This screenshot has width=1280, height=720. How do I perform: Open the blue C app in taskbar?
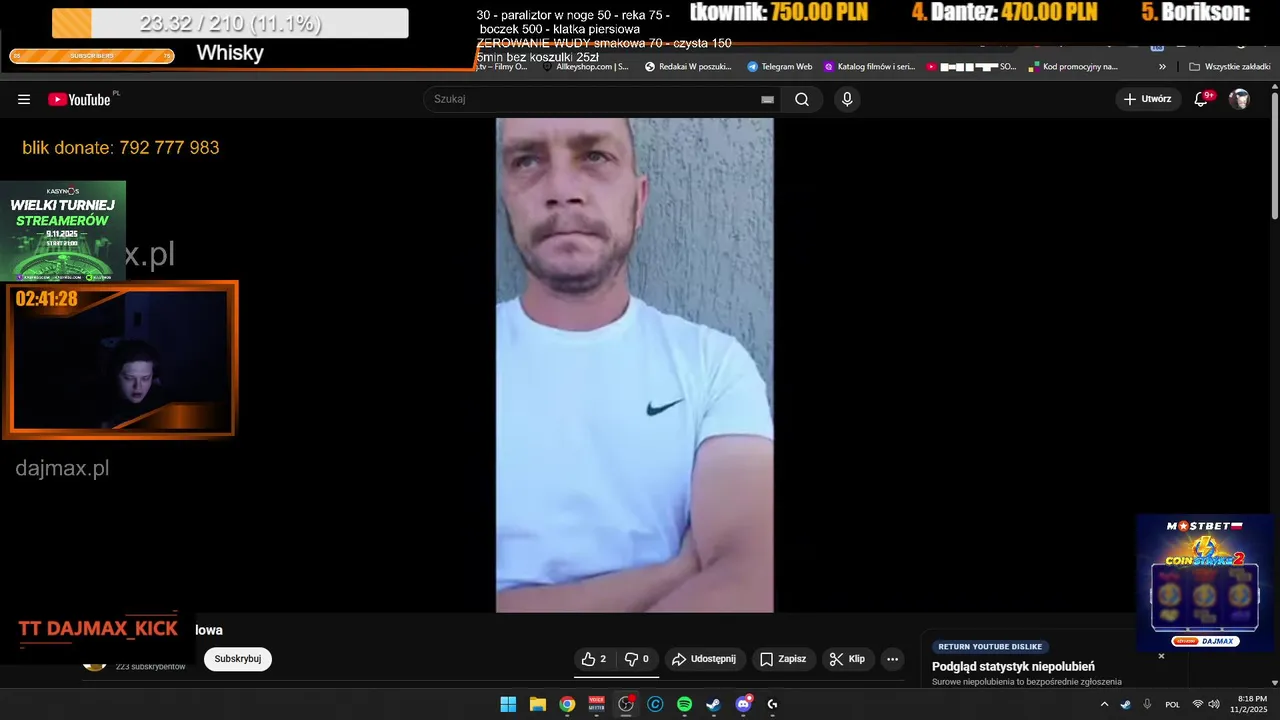655,704
